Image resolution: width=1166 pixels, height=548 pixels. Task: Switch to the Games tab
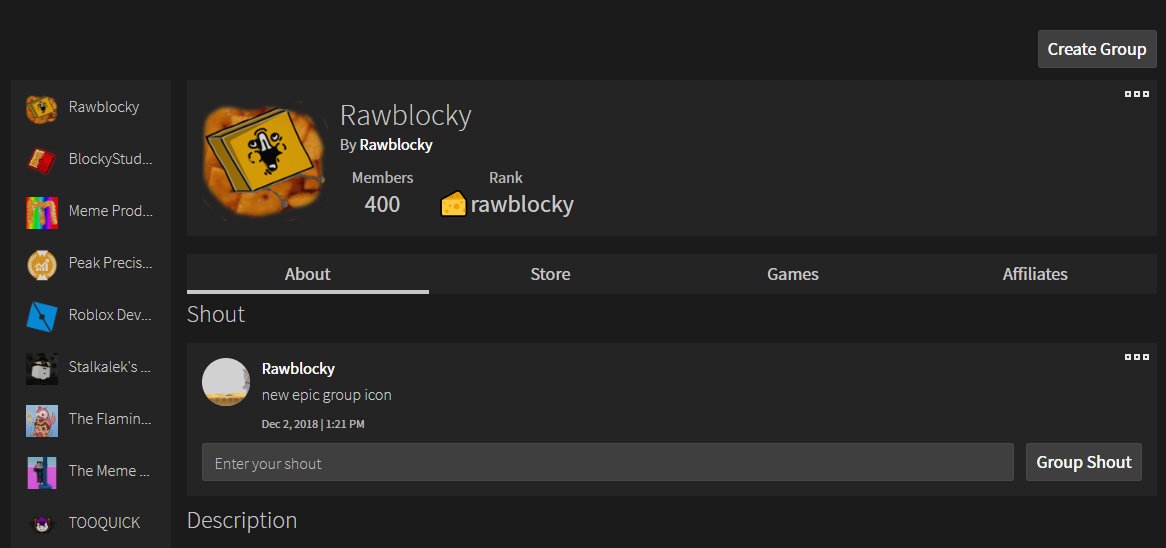[x=793, y=274]
